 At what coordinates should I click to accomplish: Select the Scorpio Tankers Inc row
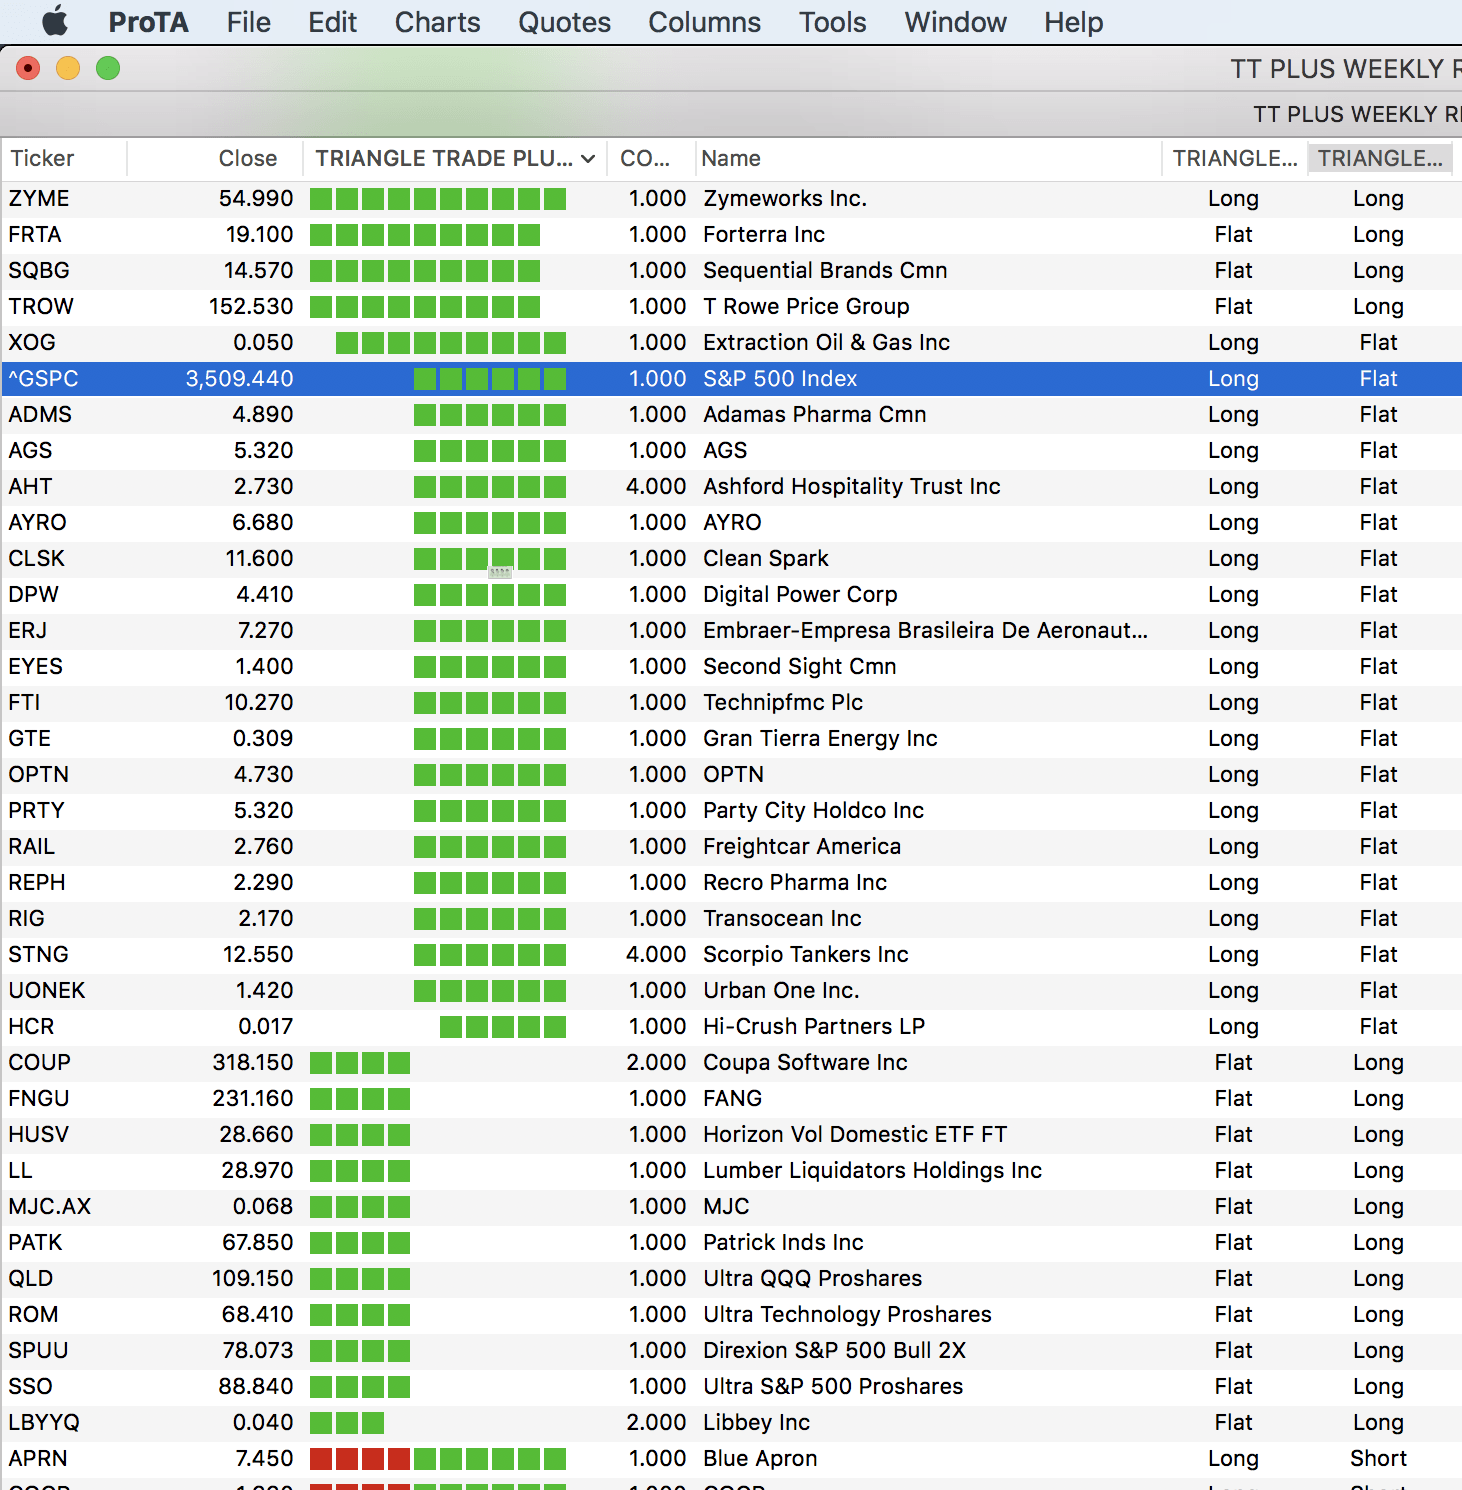click(805, 955)
